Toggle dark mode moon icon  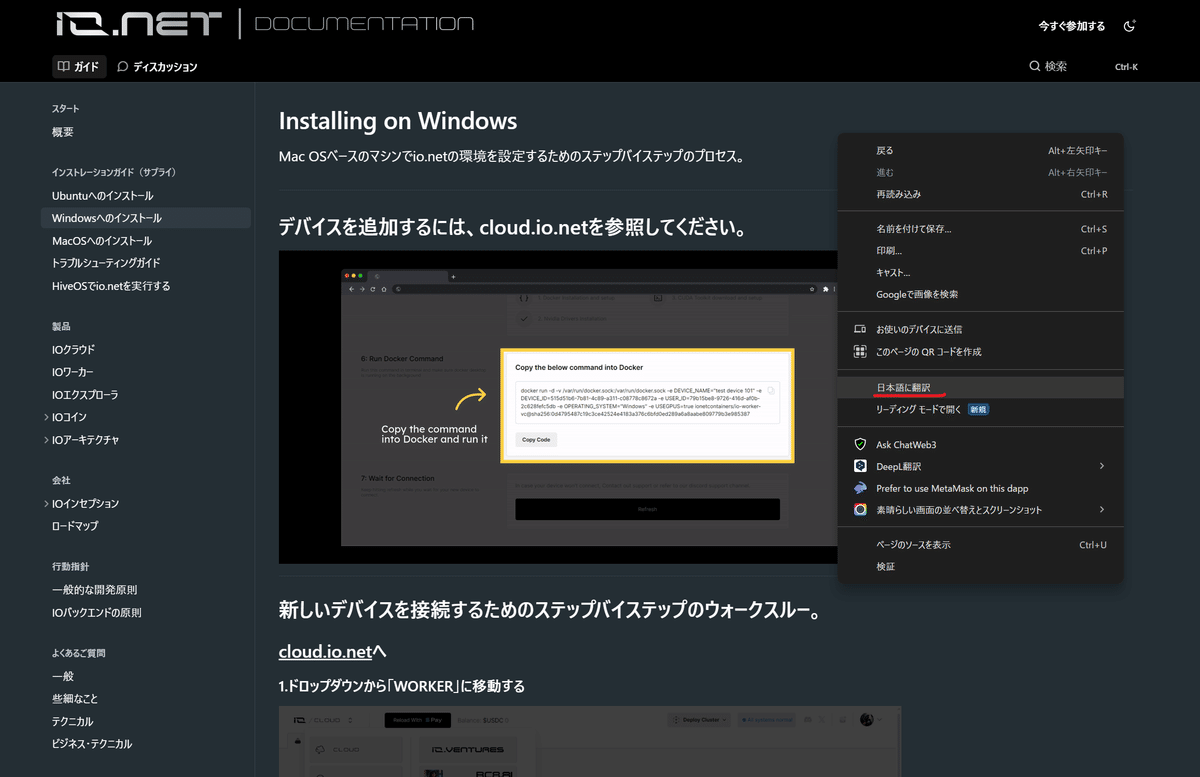point(1129,26)
